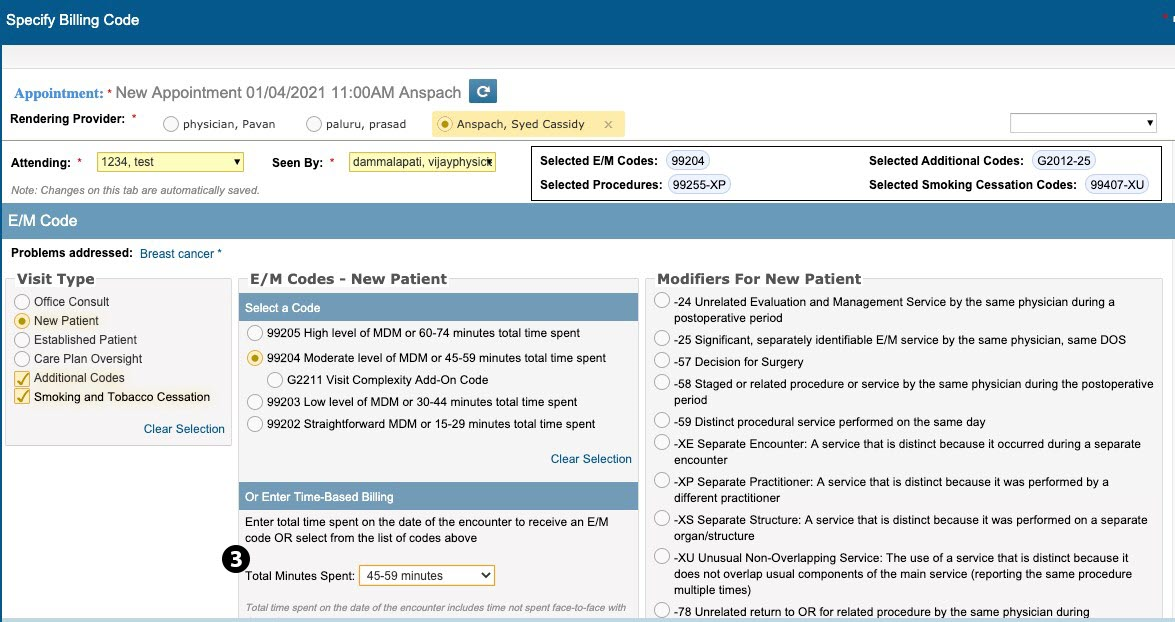Select G2211 Visit Complexity Add-On Code
Screen dimensions: 1175x622
click(x=275, y=380)
